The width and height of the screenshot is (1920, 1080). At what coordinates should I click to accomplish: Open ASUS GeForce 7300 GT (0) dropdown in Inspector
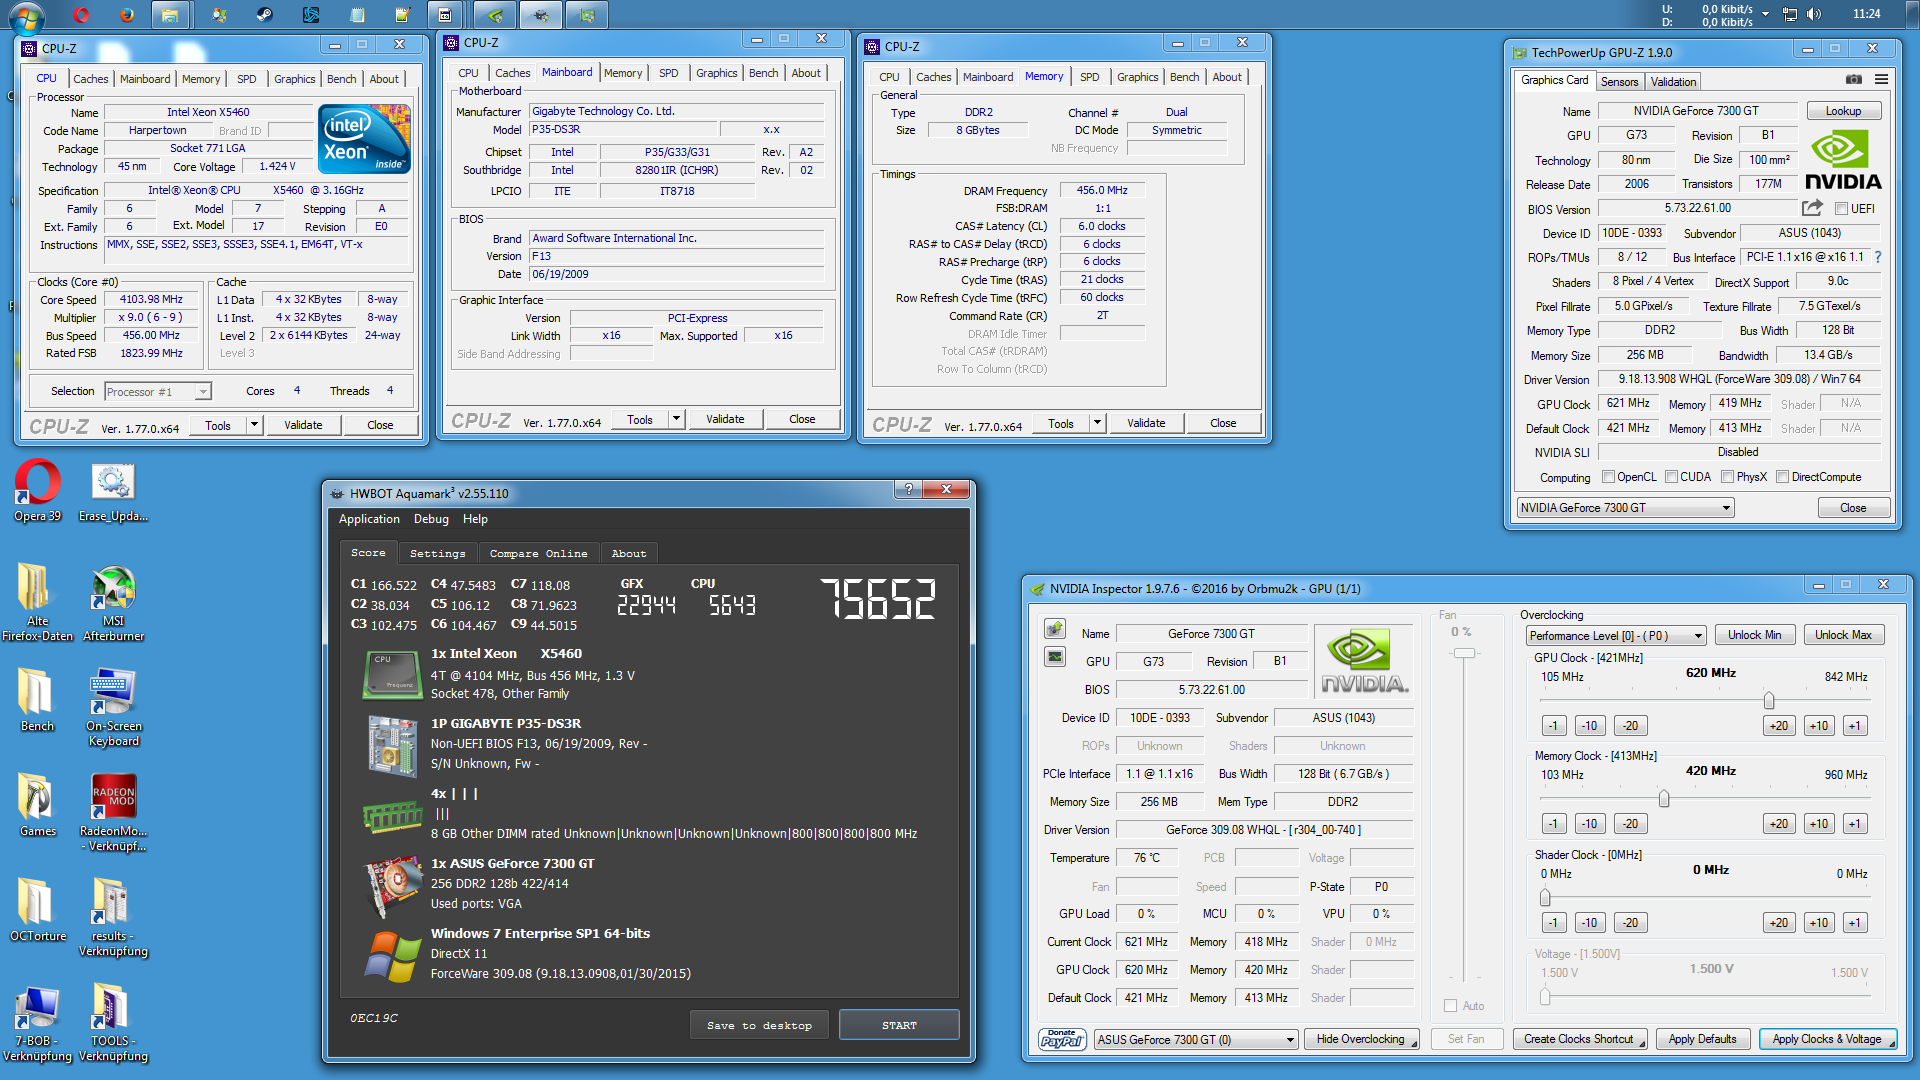click(1196, 1040)
